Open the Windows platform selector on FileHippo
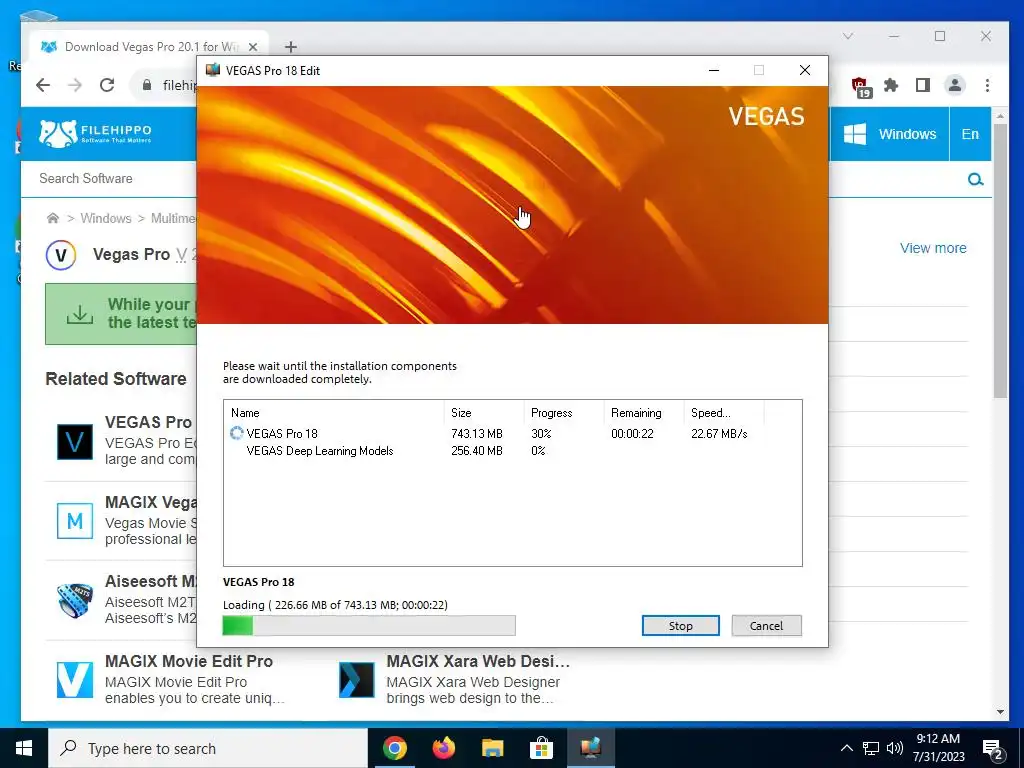The width and height of the screenshot is (1024, 768). (889, 134)
